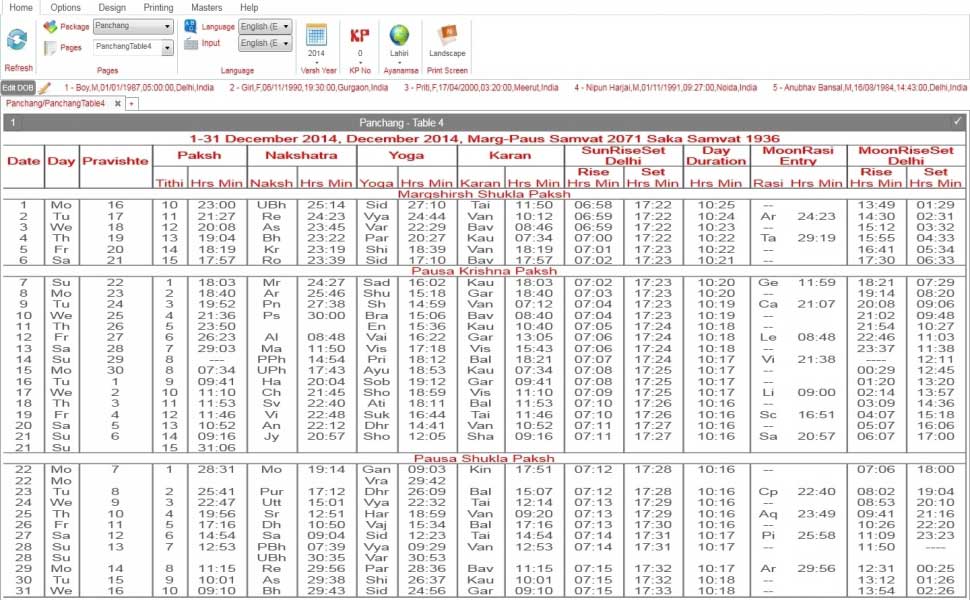
Task: Click the Pausa Krishna Paksh heading
Action: (x=484, y=271)
